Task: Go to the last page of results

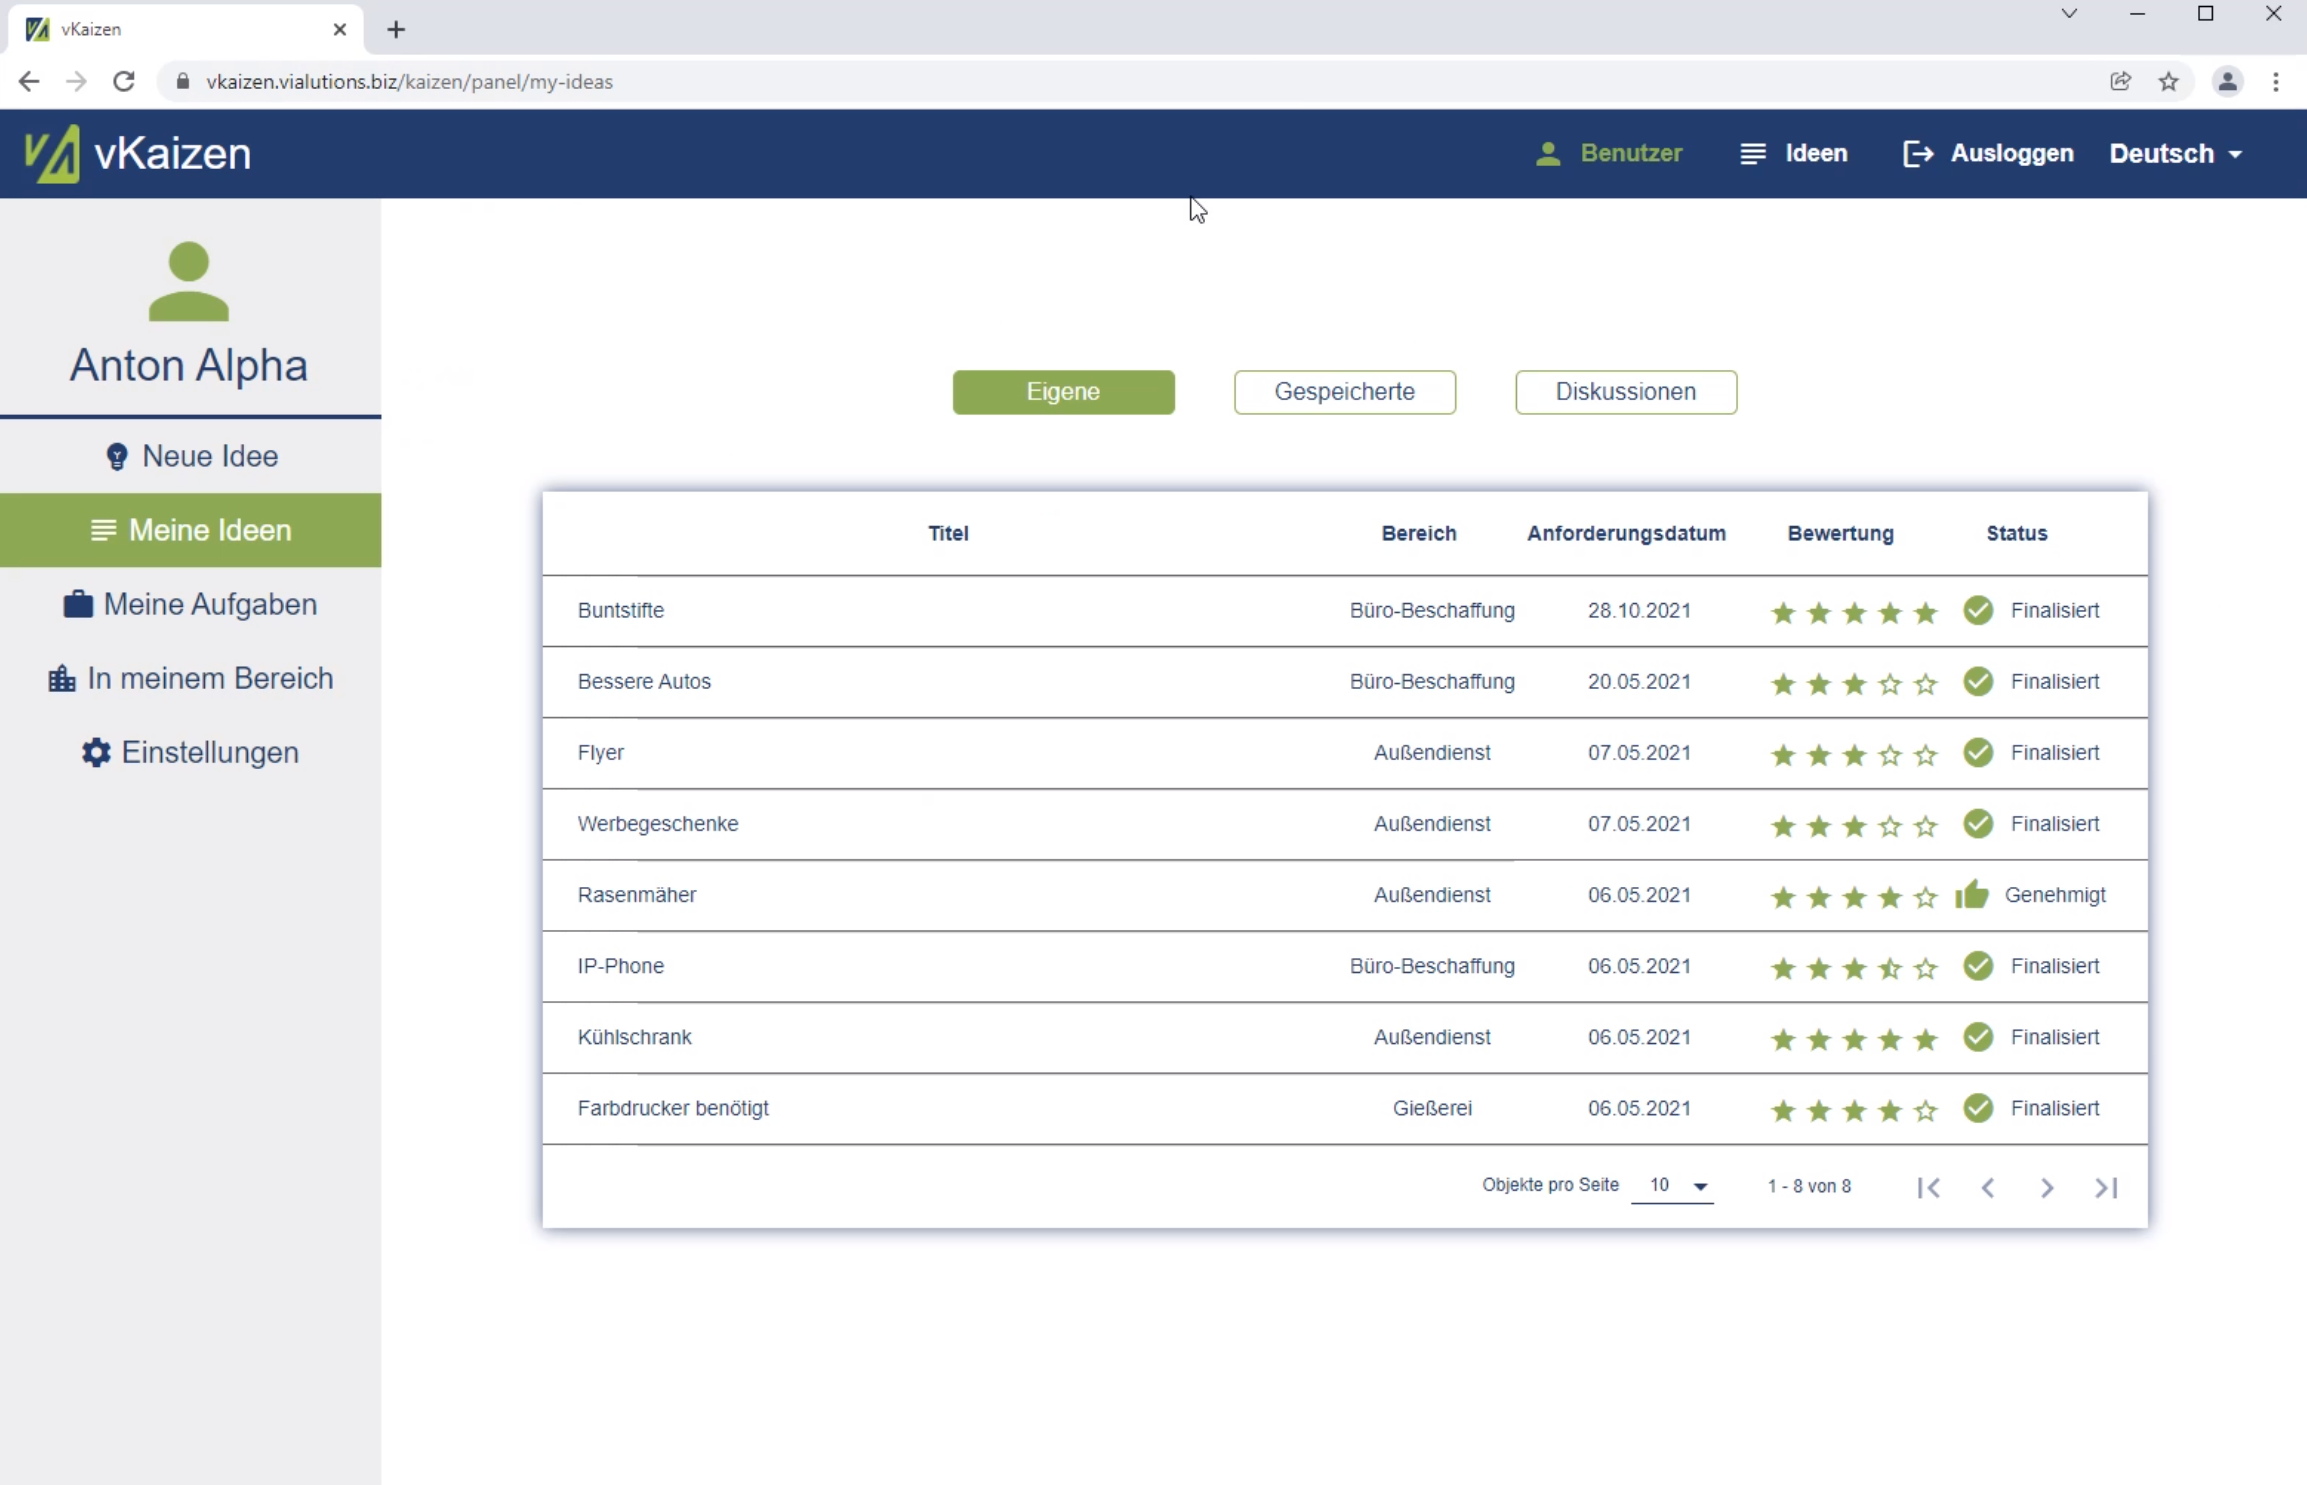Action: 2106,1187
